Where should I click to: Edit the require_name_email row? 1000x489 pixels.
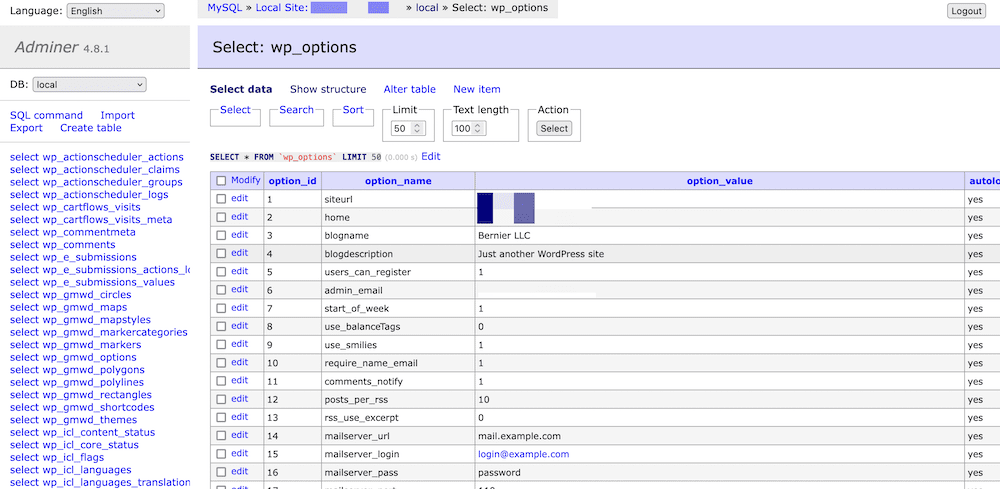point(239,362)
